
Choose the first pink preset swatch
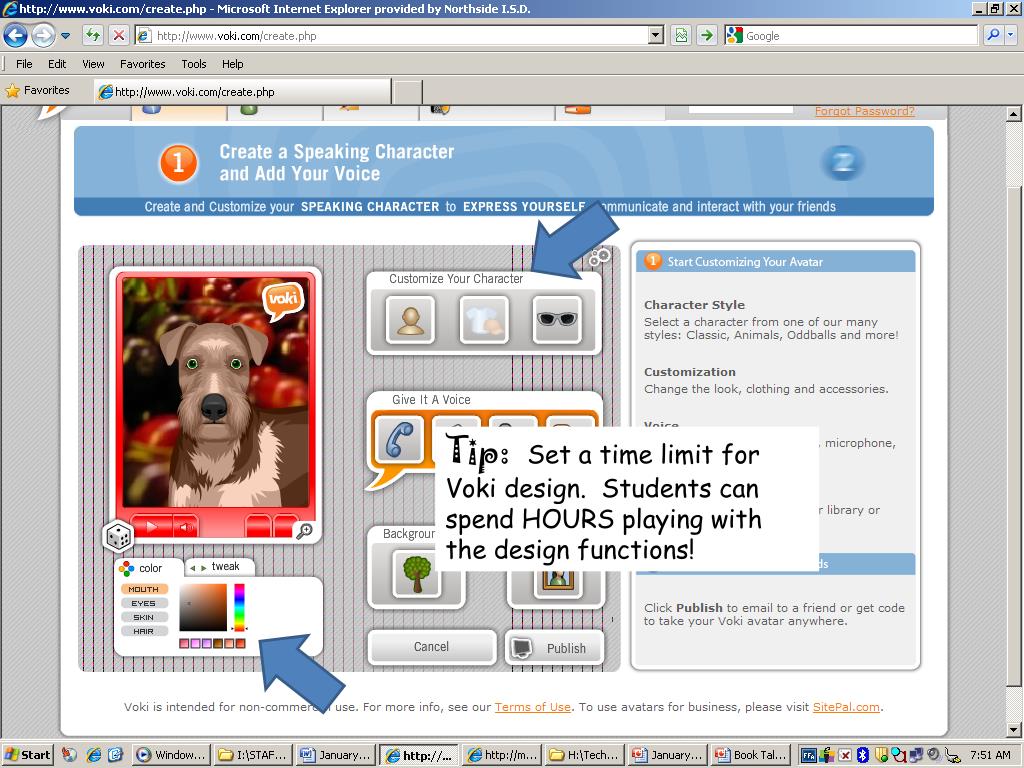coord(184,644)
